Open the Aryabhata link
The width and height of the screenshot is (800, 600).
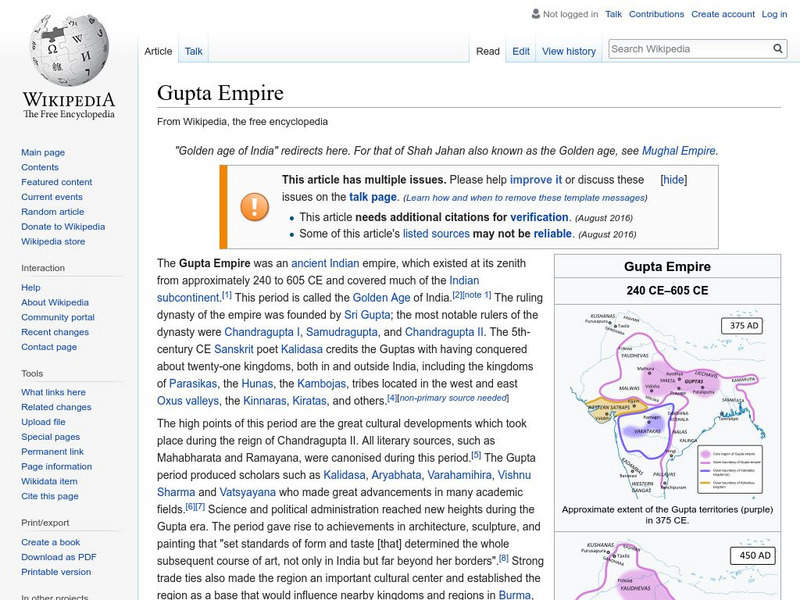396,475
